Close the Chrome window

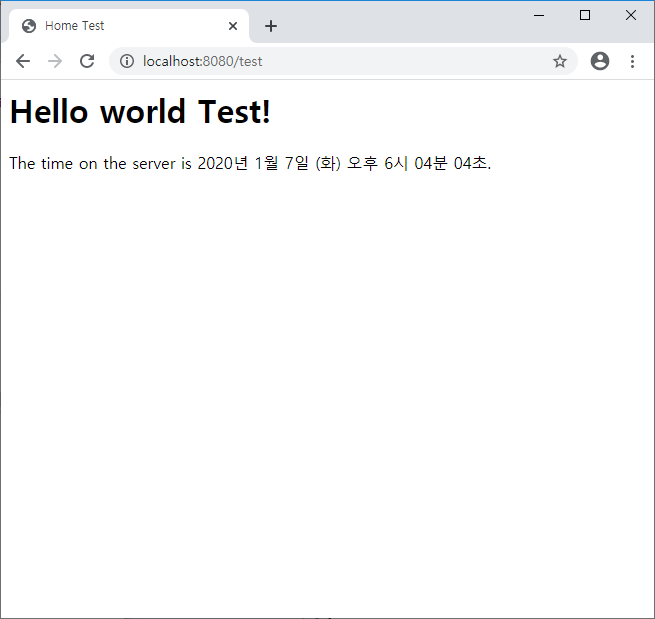pyautogui.click(x=631, y=15)
